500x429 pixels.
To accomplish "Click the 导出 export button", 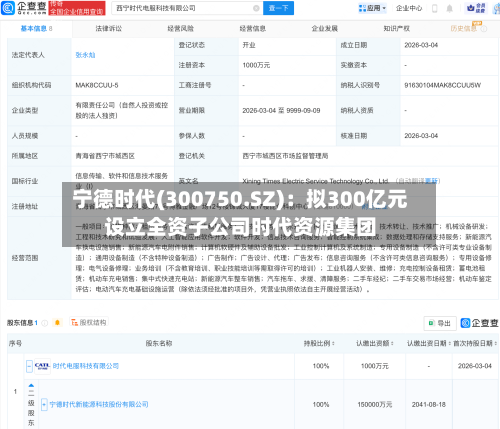I will pos(440,323).
